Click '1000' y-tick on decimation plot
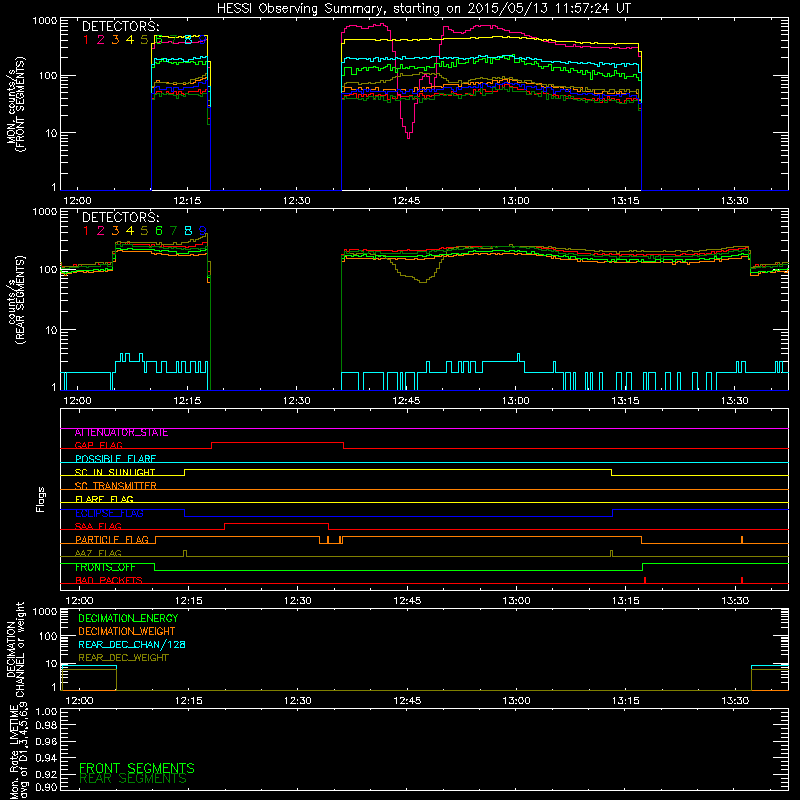The width and height of the screenshot is (800, 800). (44, 612)
